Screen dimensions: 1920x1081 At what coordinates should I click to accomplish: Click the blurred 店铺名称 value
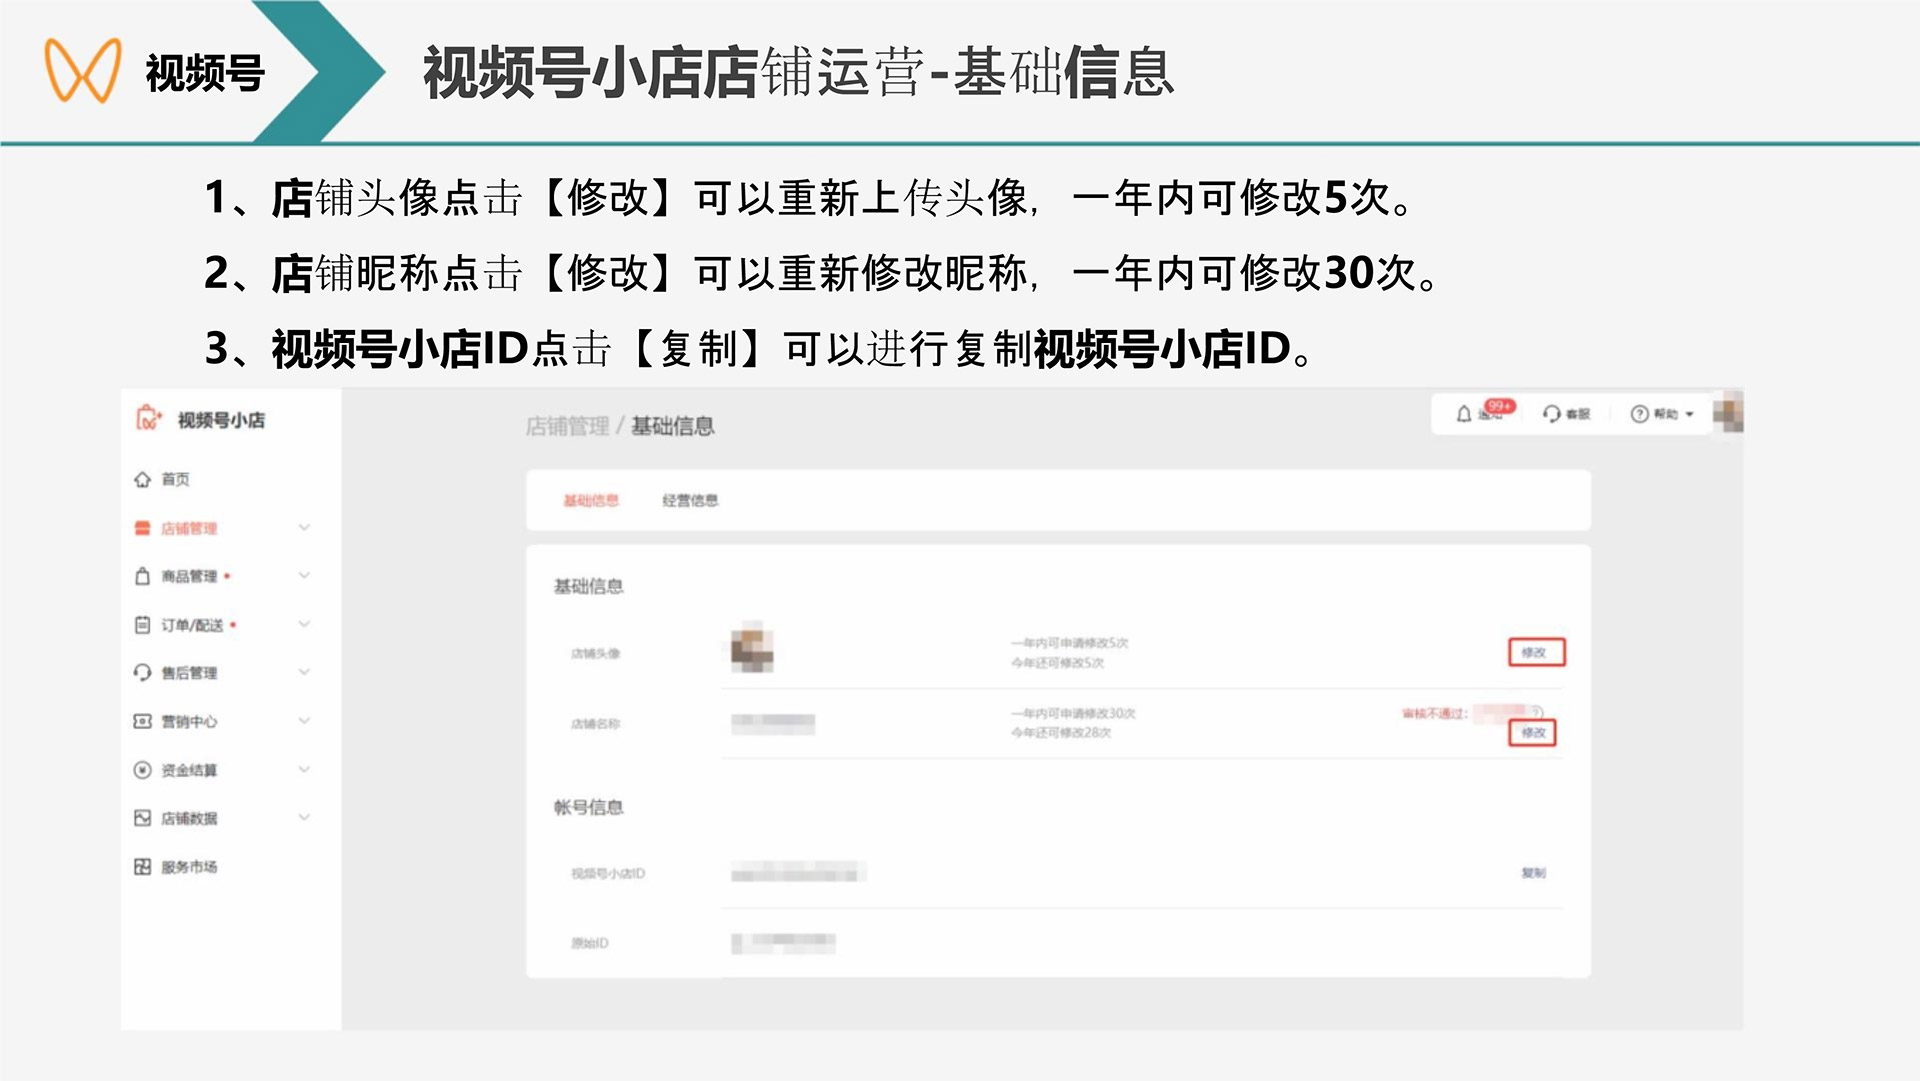point(772,723)
